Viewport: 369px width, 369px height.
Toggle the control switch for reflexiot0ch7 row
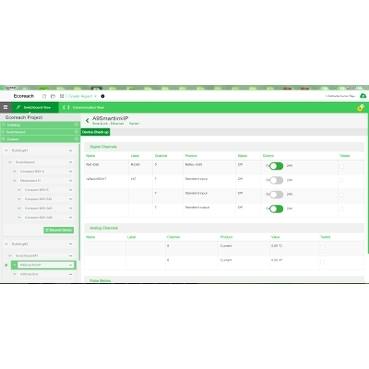(x=276, y=180)
